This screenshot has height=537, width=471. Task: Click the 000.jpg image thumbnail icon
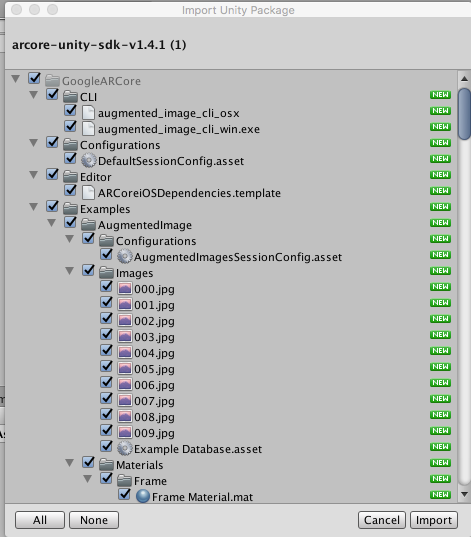click(125, 288)
